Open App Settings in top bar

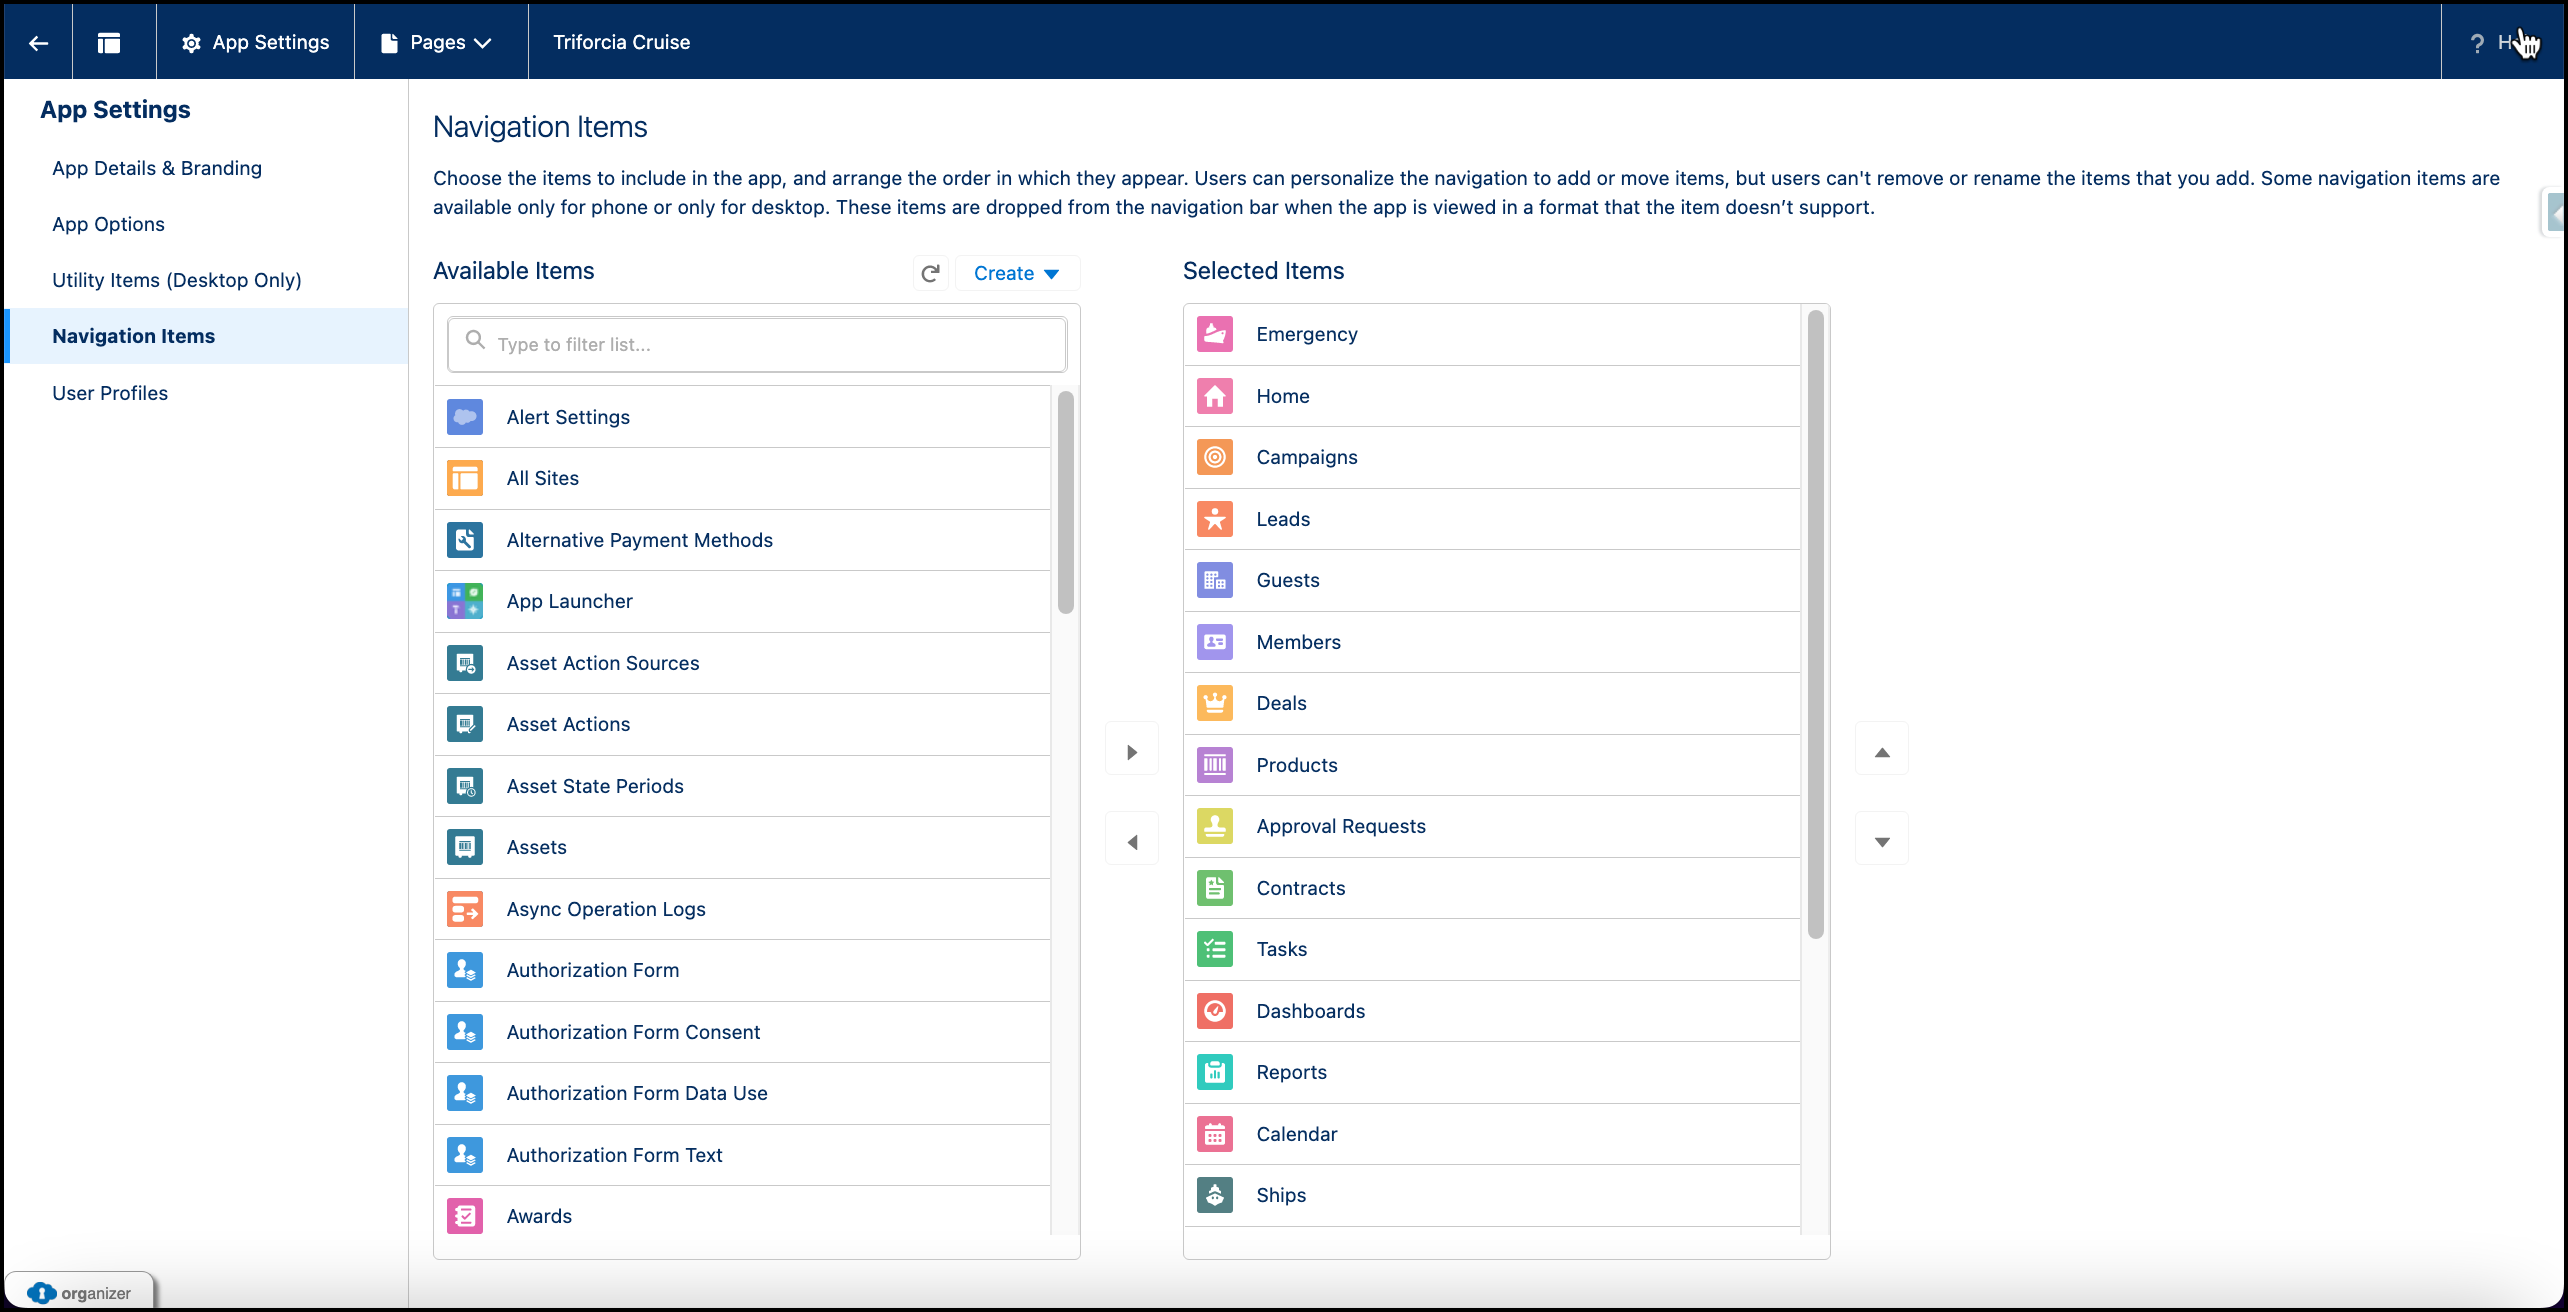tap(255, 42)
